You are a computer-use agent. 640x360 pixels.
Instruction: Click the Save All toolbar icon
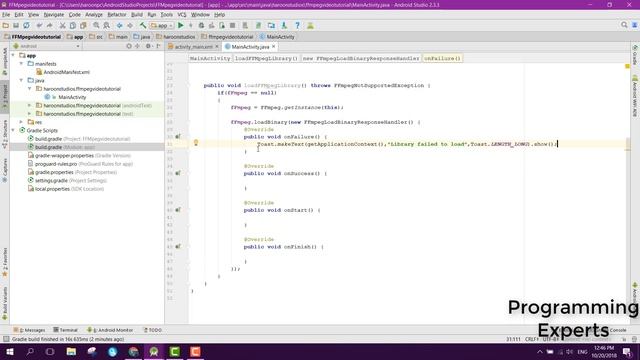(16, 25)
